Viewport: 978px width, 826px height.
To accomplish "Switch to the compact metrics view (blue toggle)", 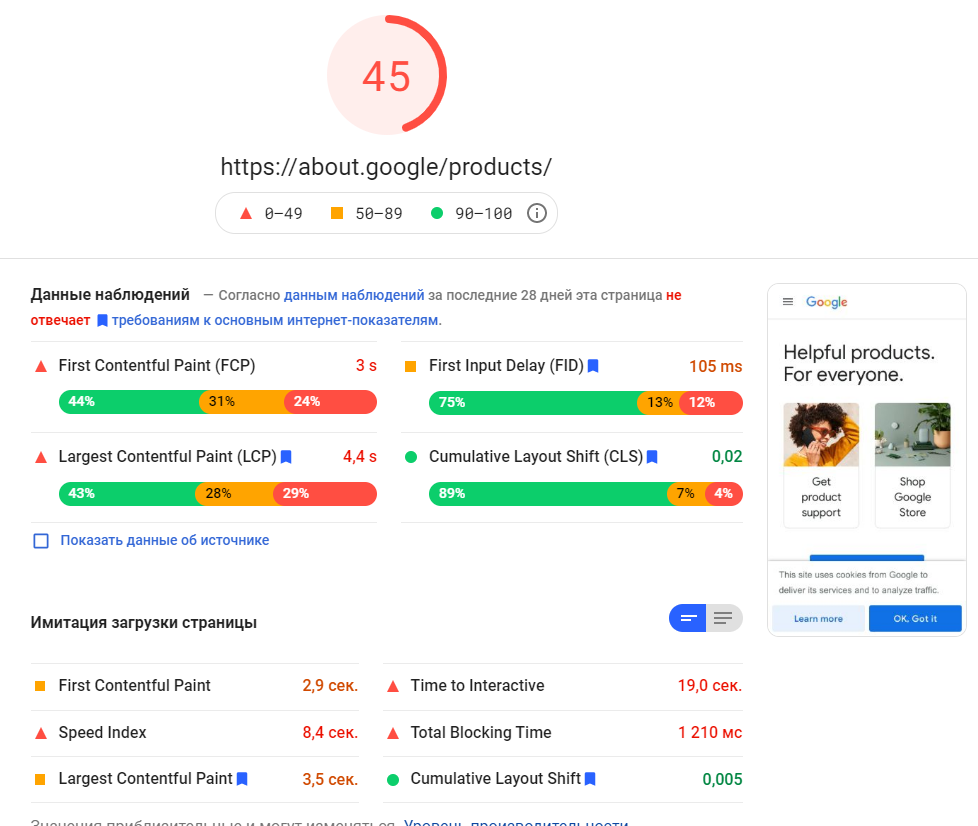I will (x=688, y=618).
